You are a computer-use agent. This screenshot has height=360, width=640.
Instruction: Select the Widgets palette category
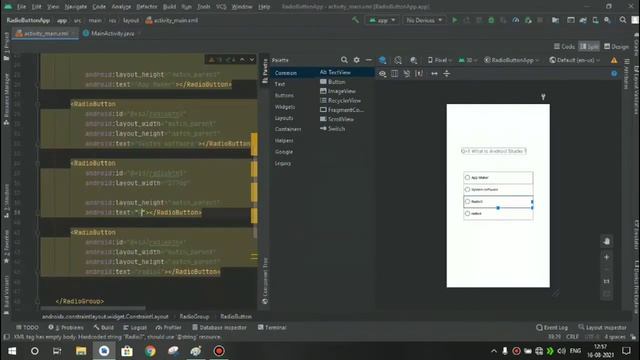284,107
